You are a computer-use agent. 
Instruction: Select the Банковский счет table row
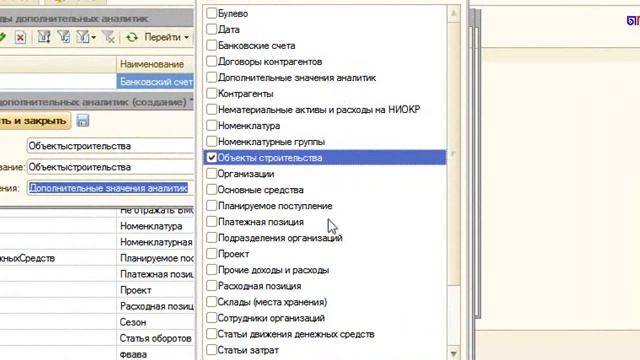(97, 82)
